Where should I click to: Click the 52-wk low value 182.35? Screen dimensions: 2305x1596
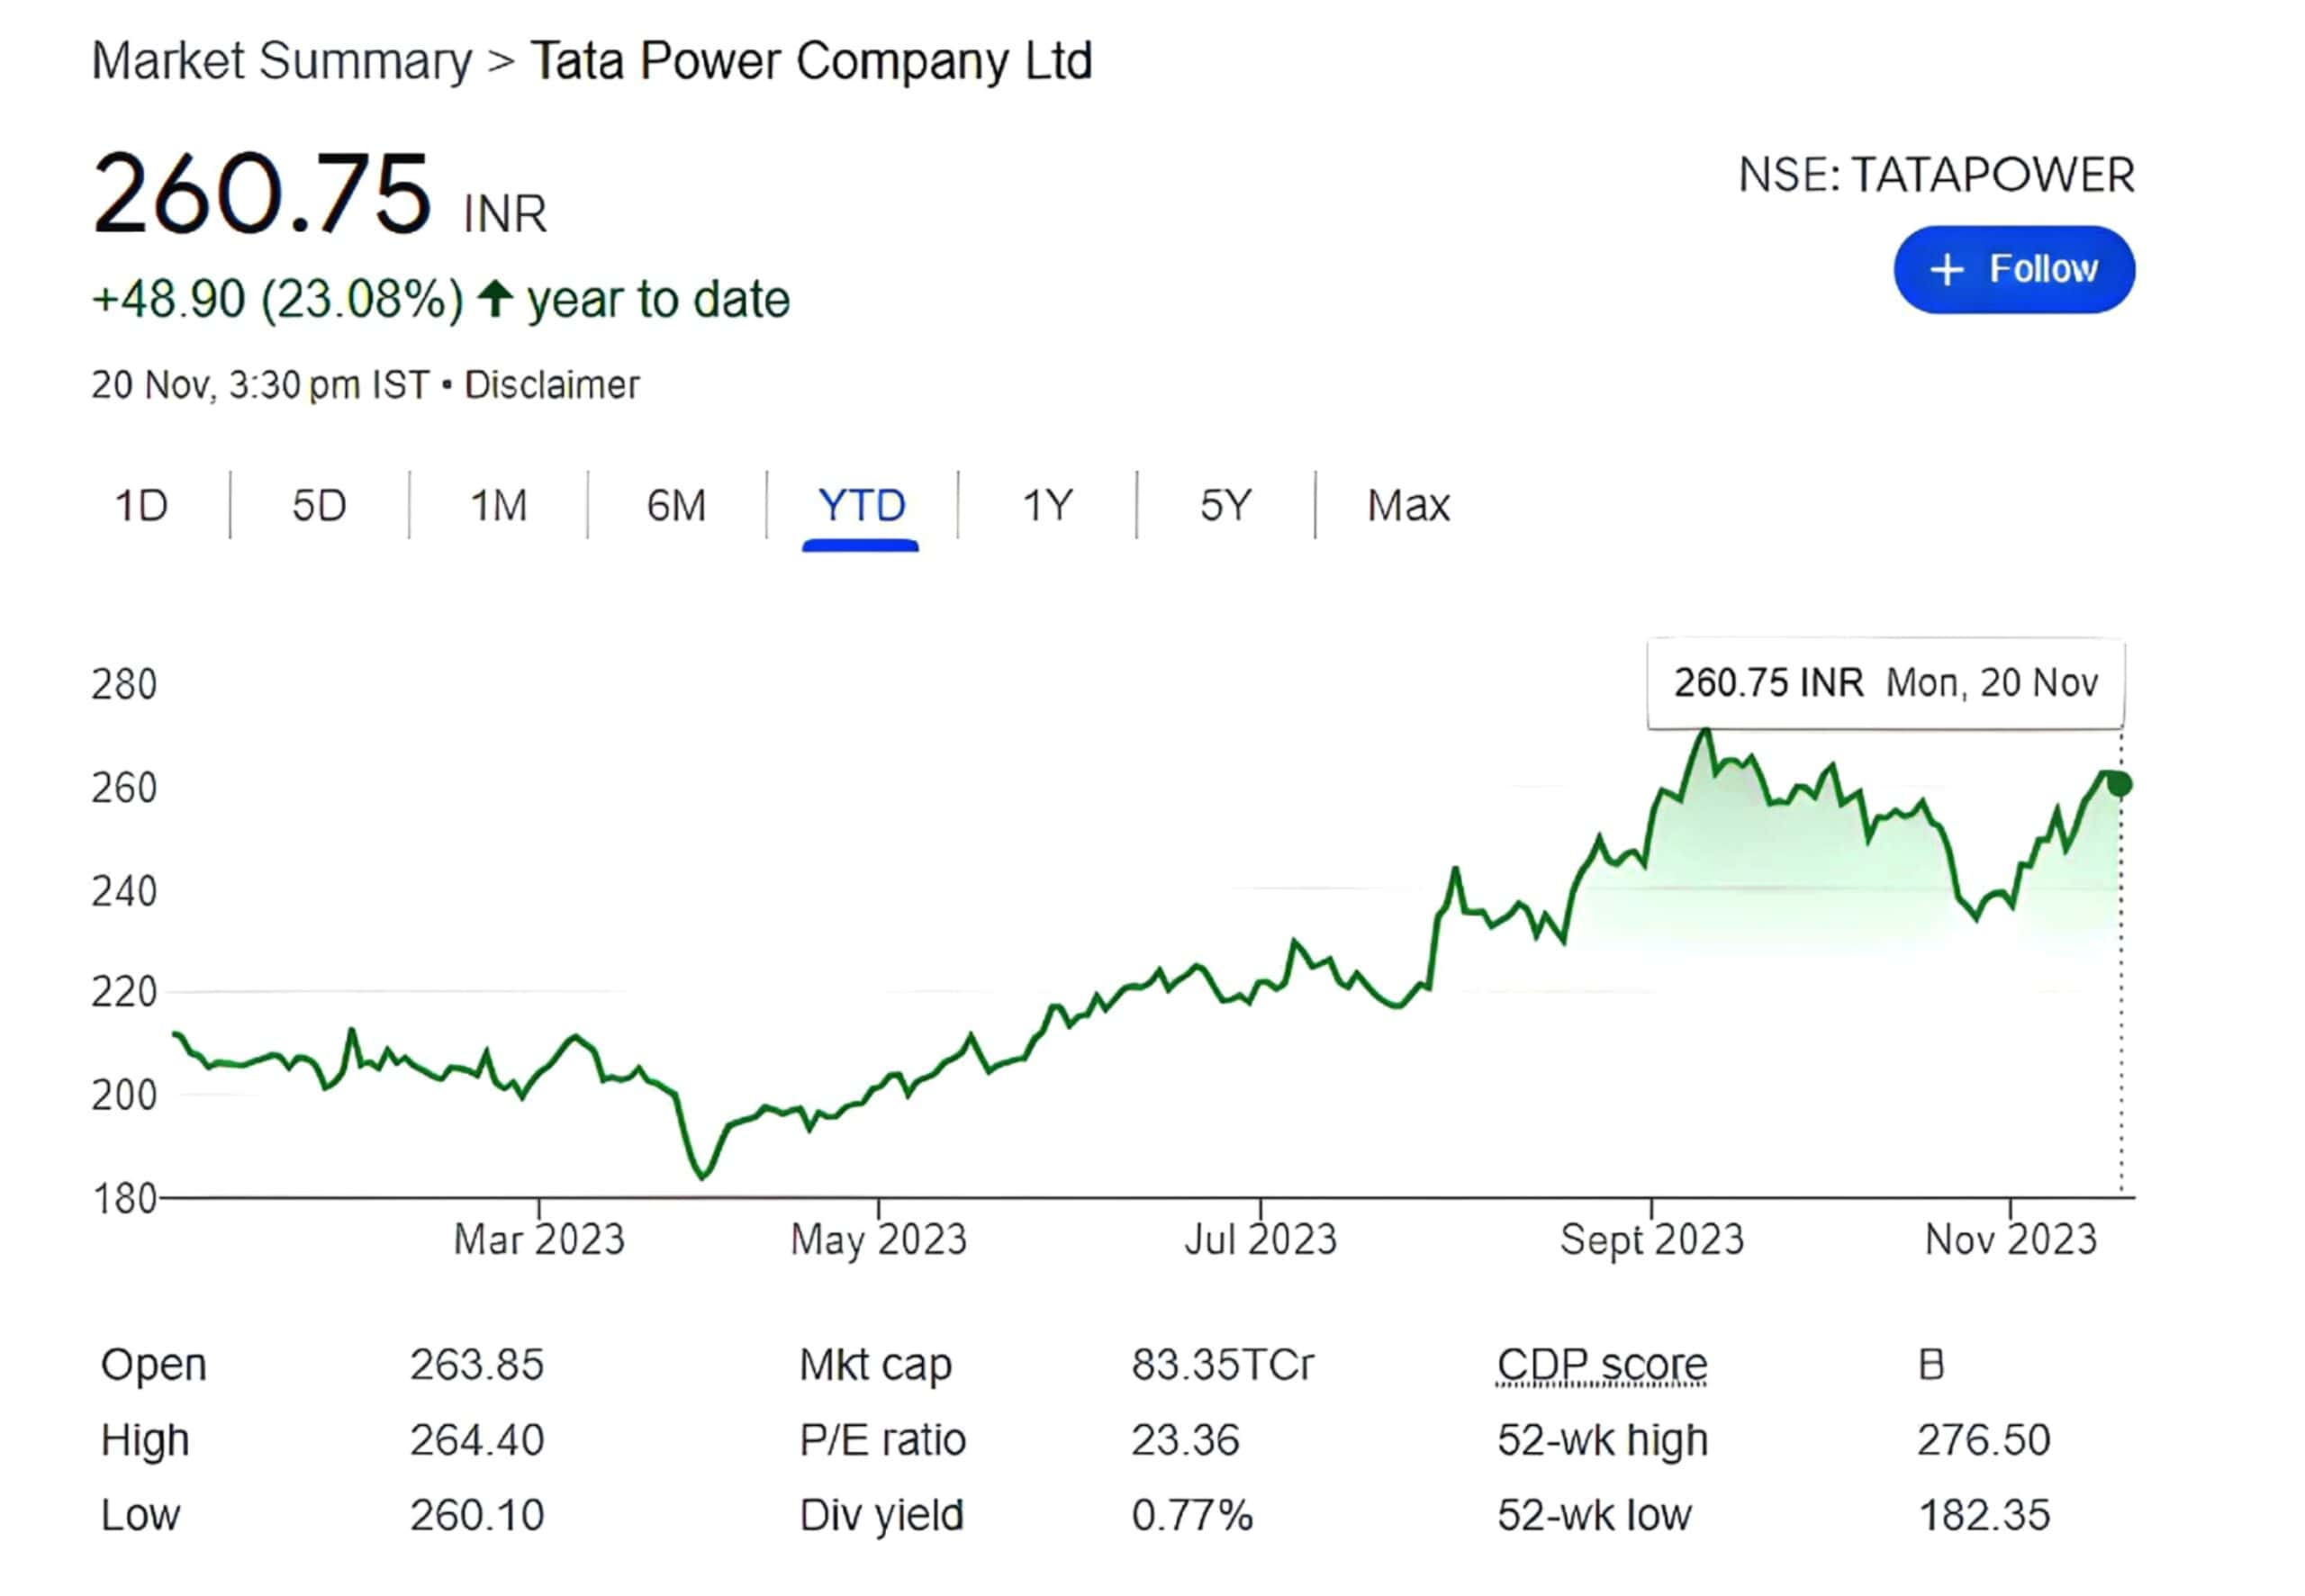pyautogui.click(x=1984, y=1515)
